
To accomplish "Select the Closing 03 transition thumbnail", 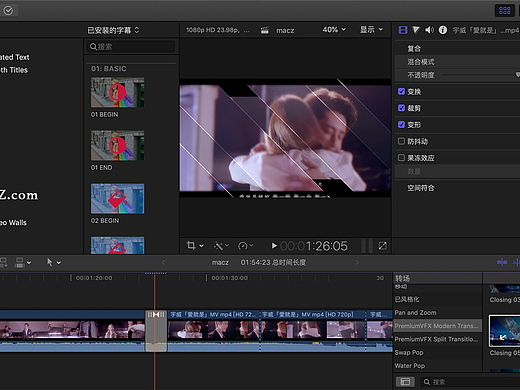I will click(504, 289).
